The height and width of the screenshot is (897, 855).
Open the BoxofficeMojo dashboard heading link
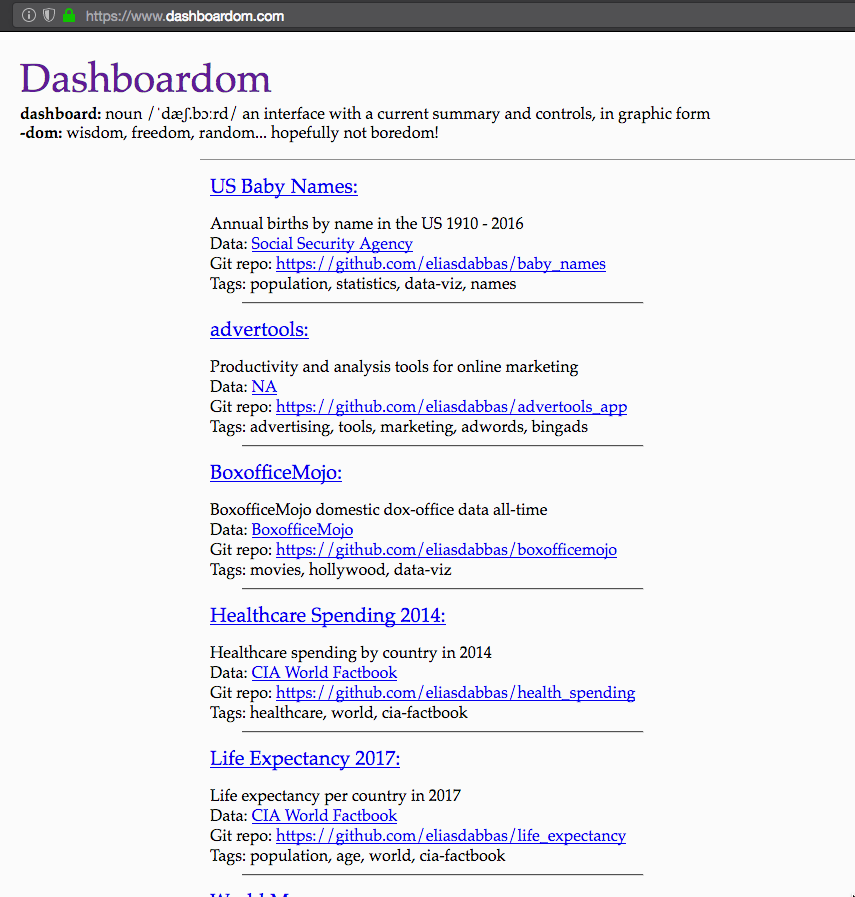click(276, 473)
